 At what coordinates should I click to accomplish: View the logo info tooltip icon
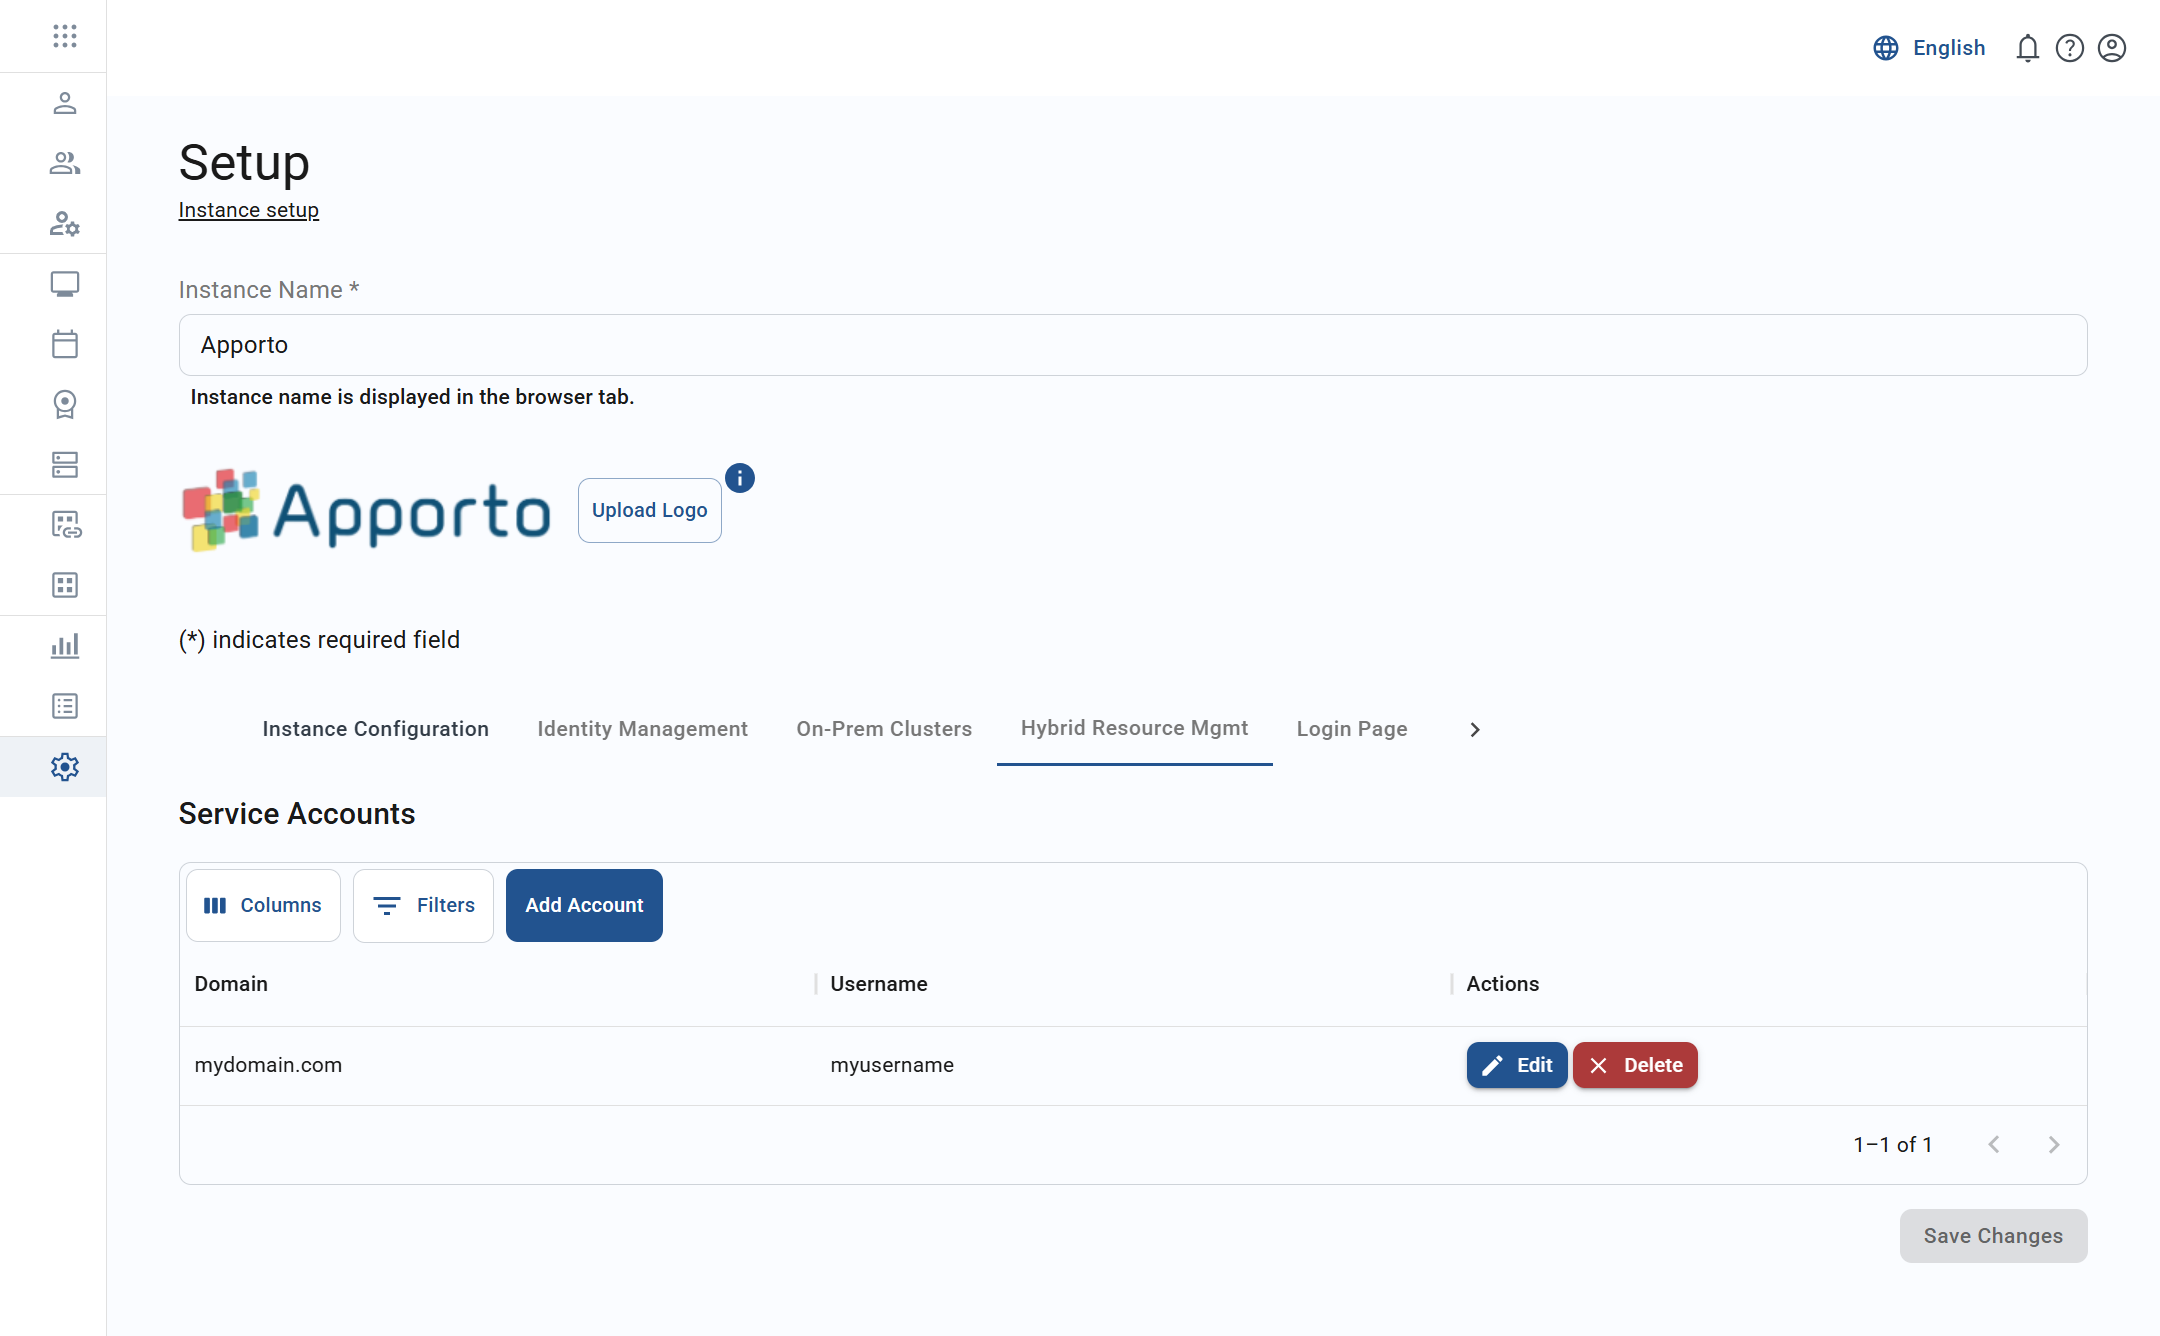coord(739,478)
